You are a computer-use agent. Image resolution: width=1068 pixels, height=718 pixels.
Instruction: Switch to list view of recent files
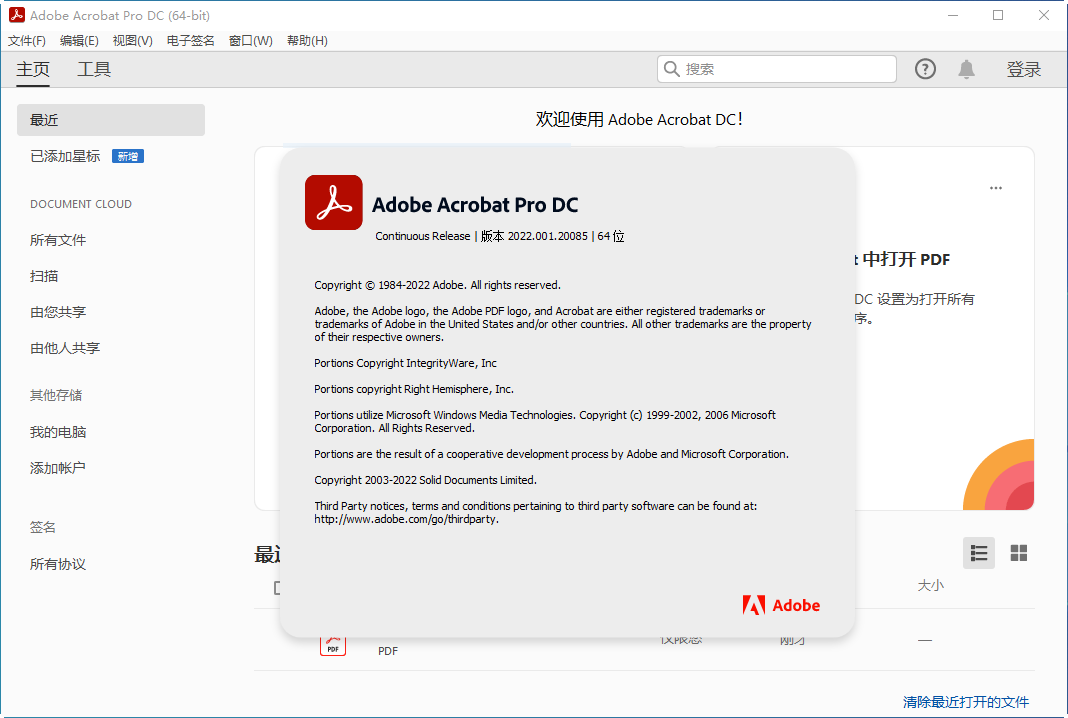pos(978,553)
